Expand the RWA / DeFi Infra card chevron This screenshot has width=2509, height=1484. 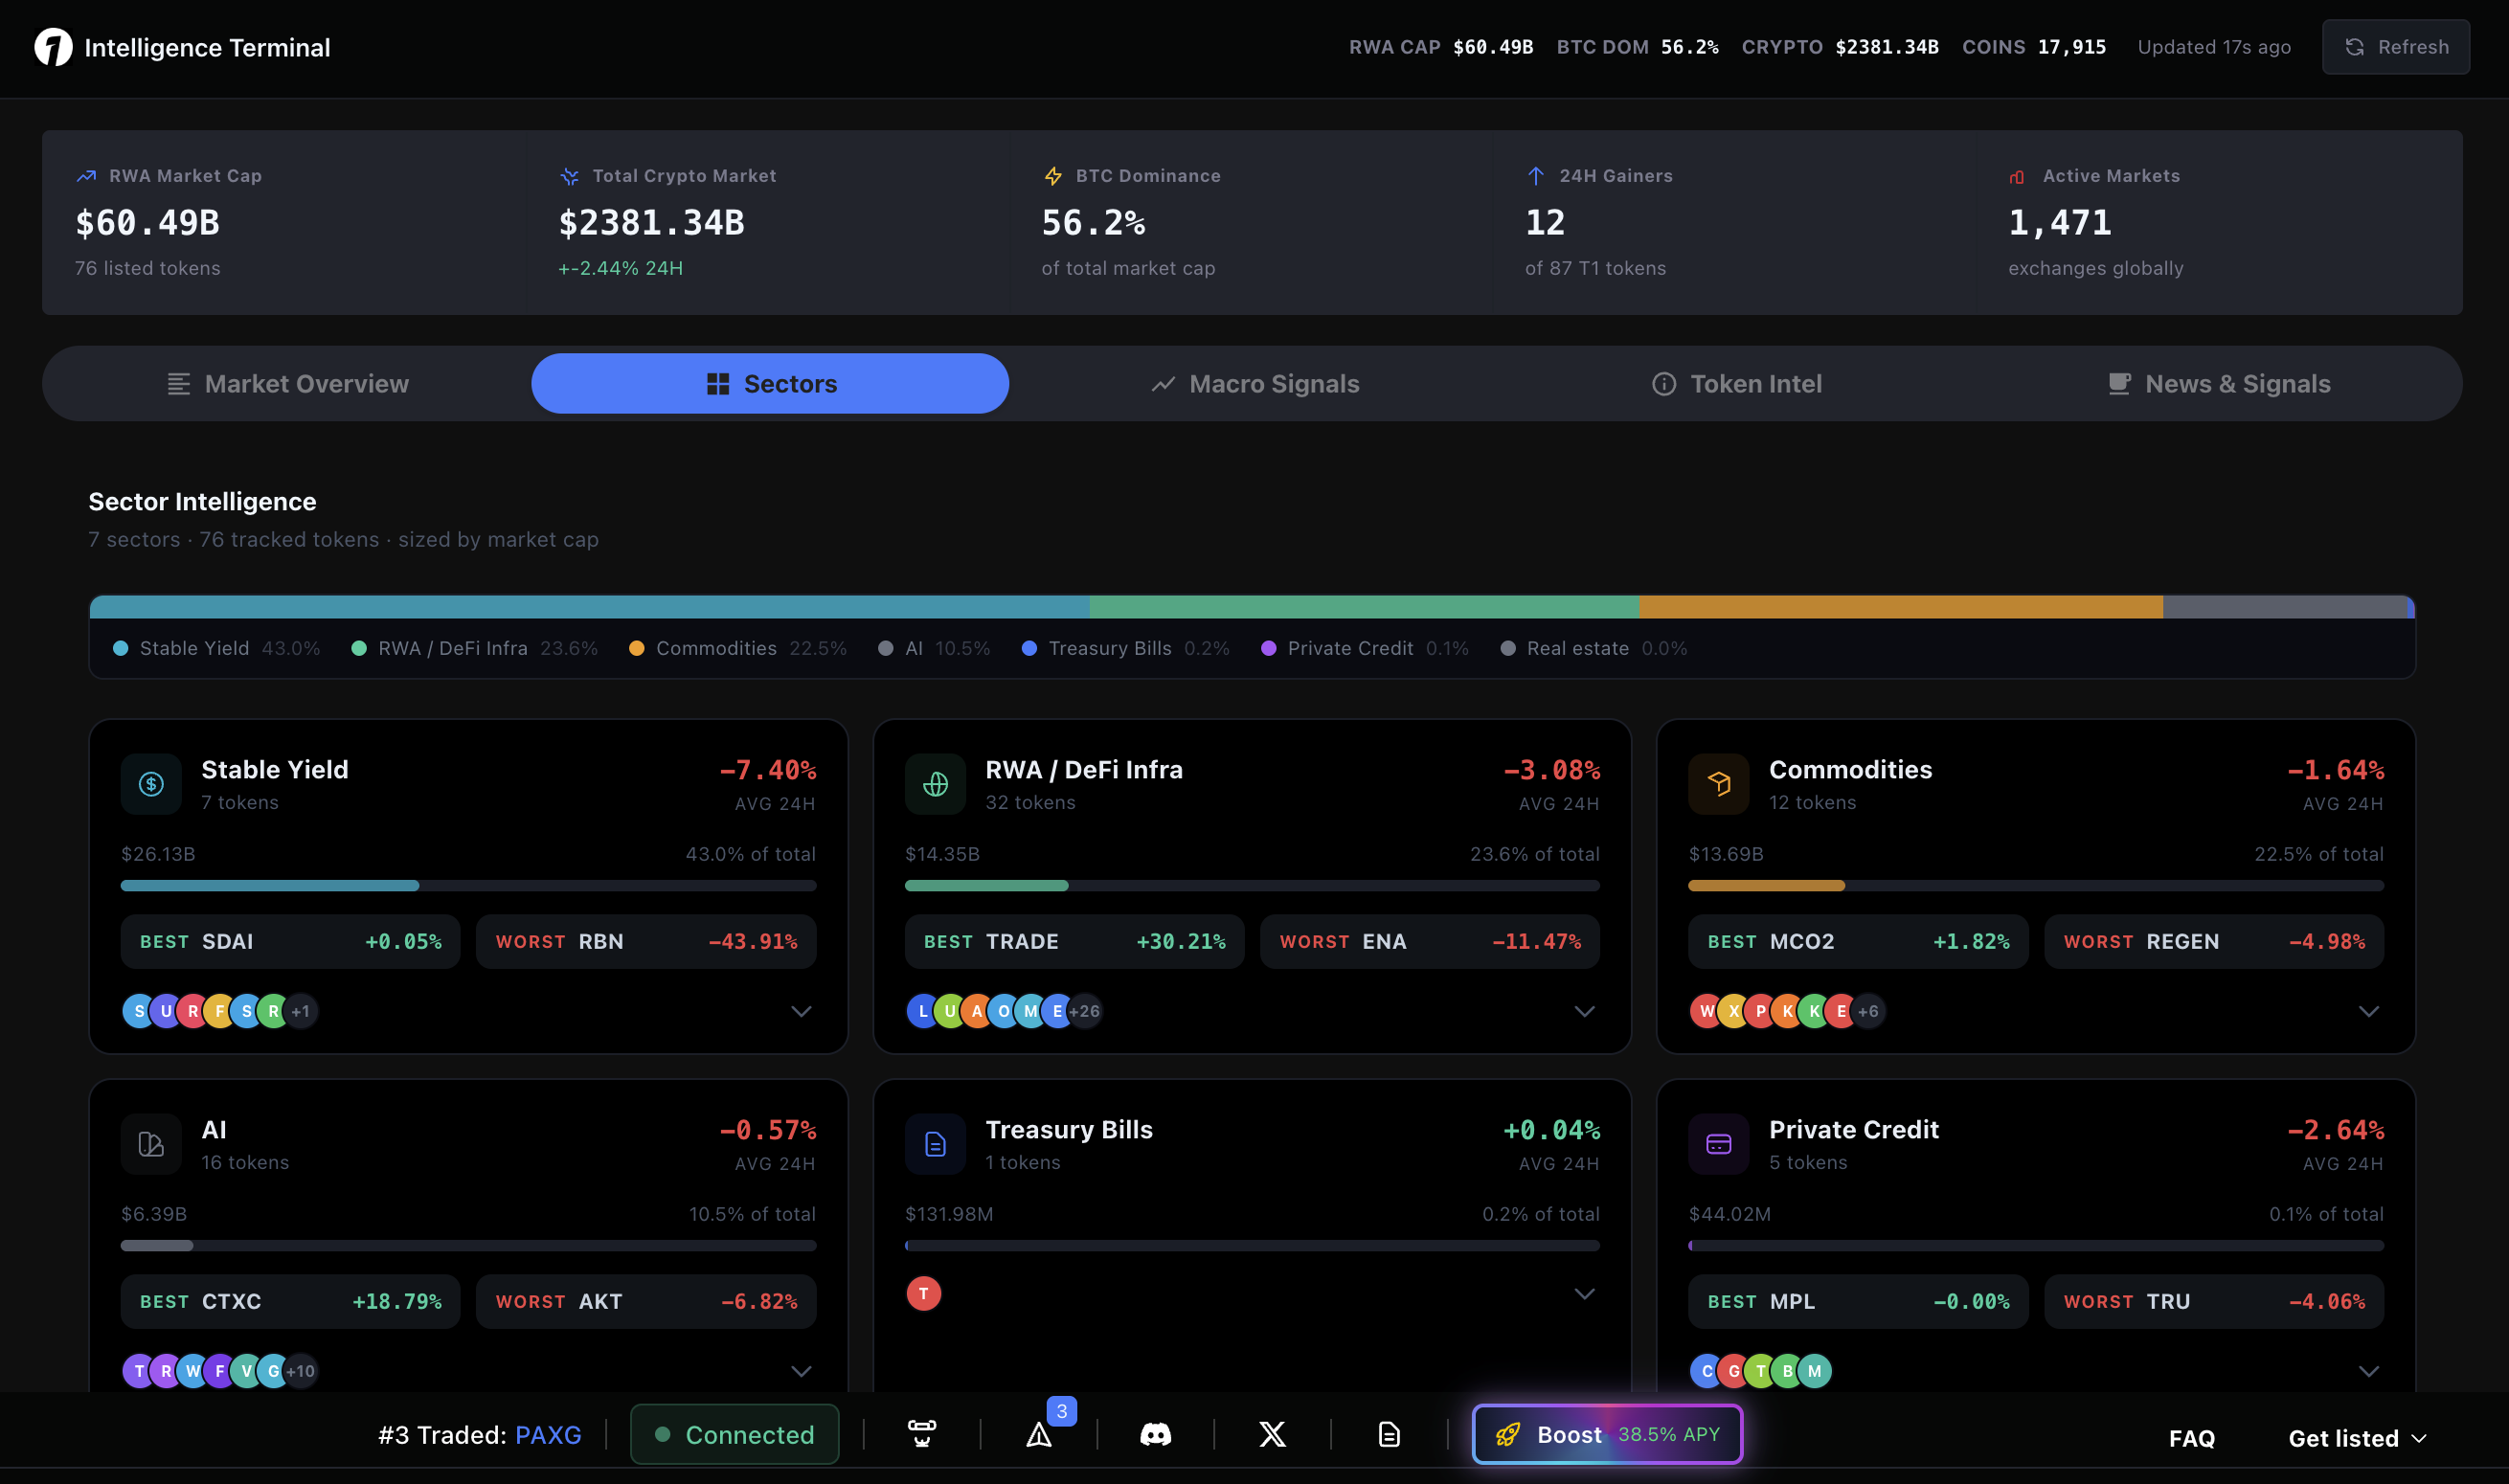pyautogui.click(x=1584, y=1011)
